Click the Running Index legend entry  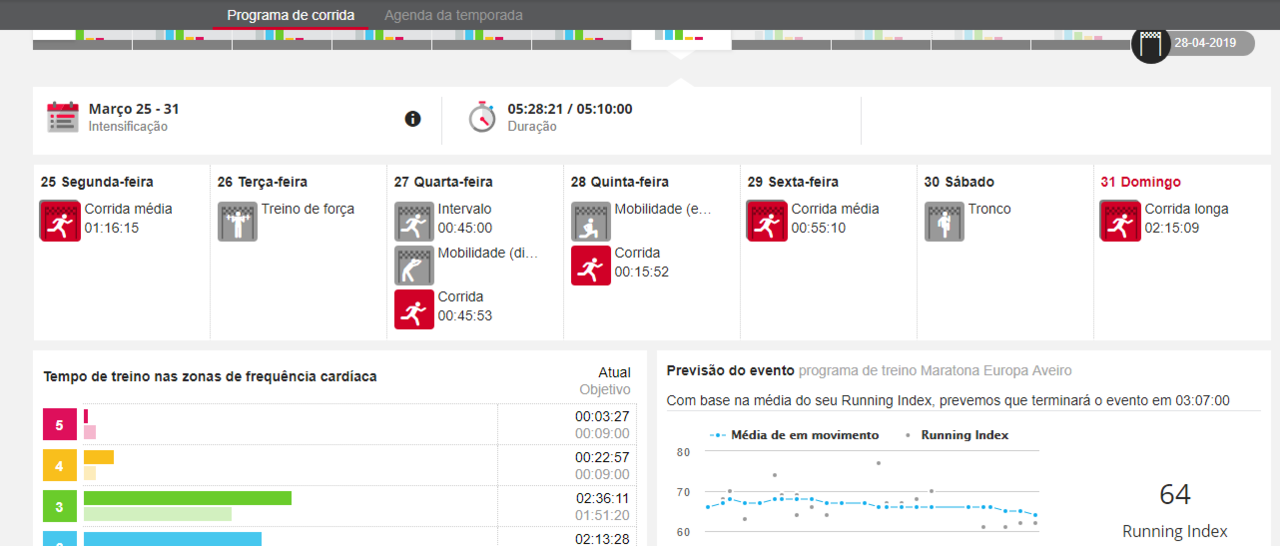[x=956, y=435]
